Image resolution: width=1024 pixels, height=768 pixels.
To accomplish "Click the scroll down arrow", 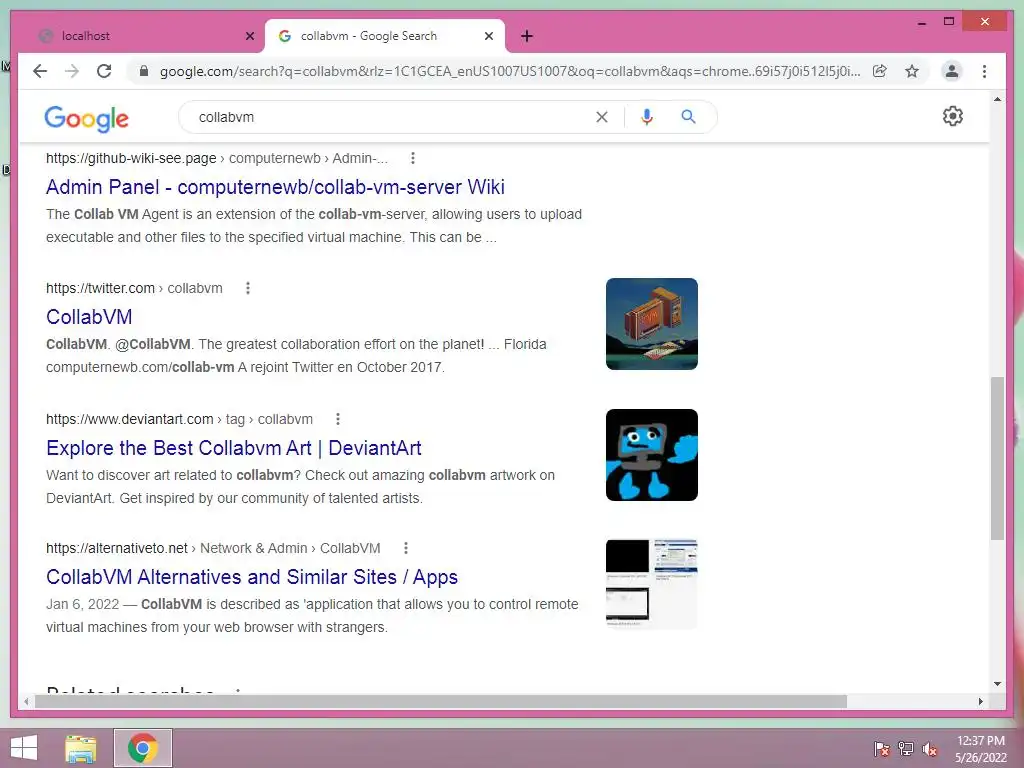I will (x=997, y=684).
